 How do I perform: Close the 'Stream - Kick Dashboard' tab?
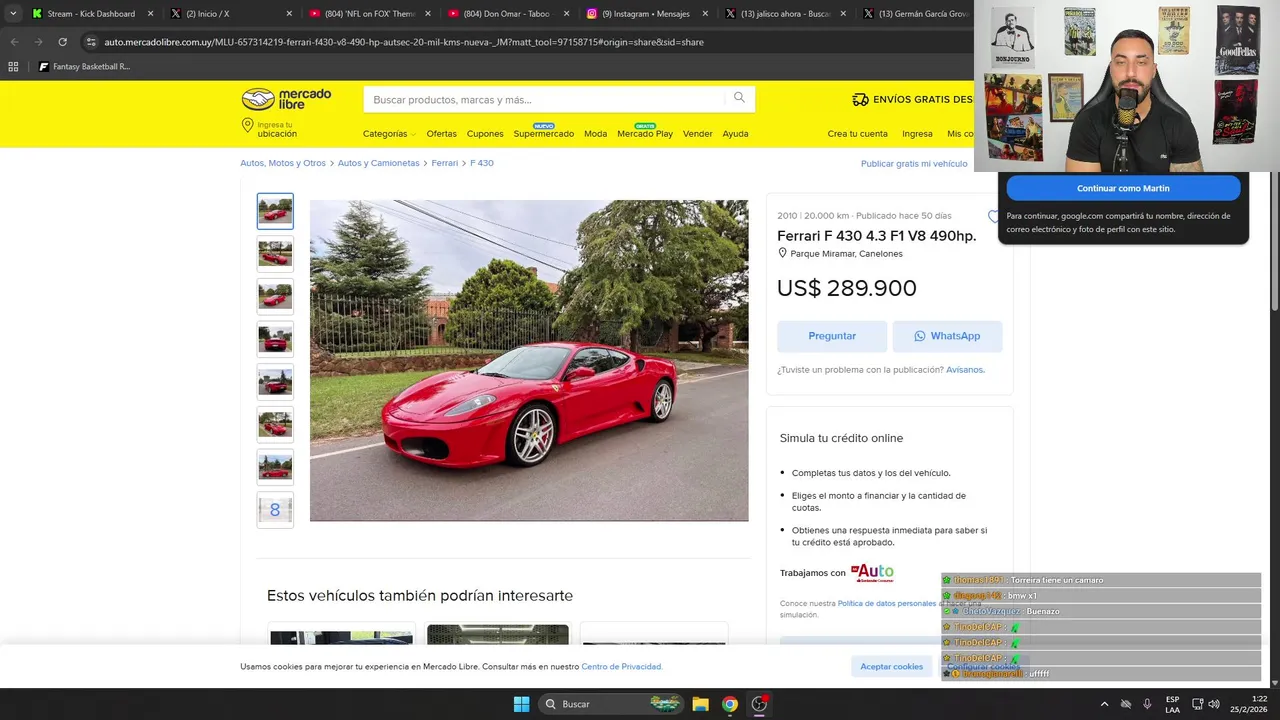coord(151,14)
